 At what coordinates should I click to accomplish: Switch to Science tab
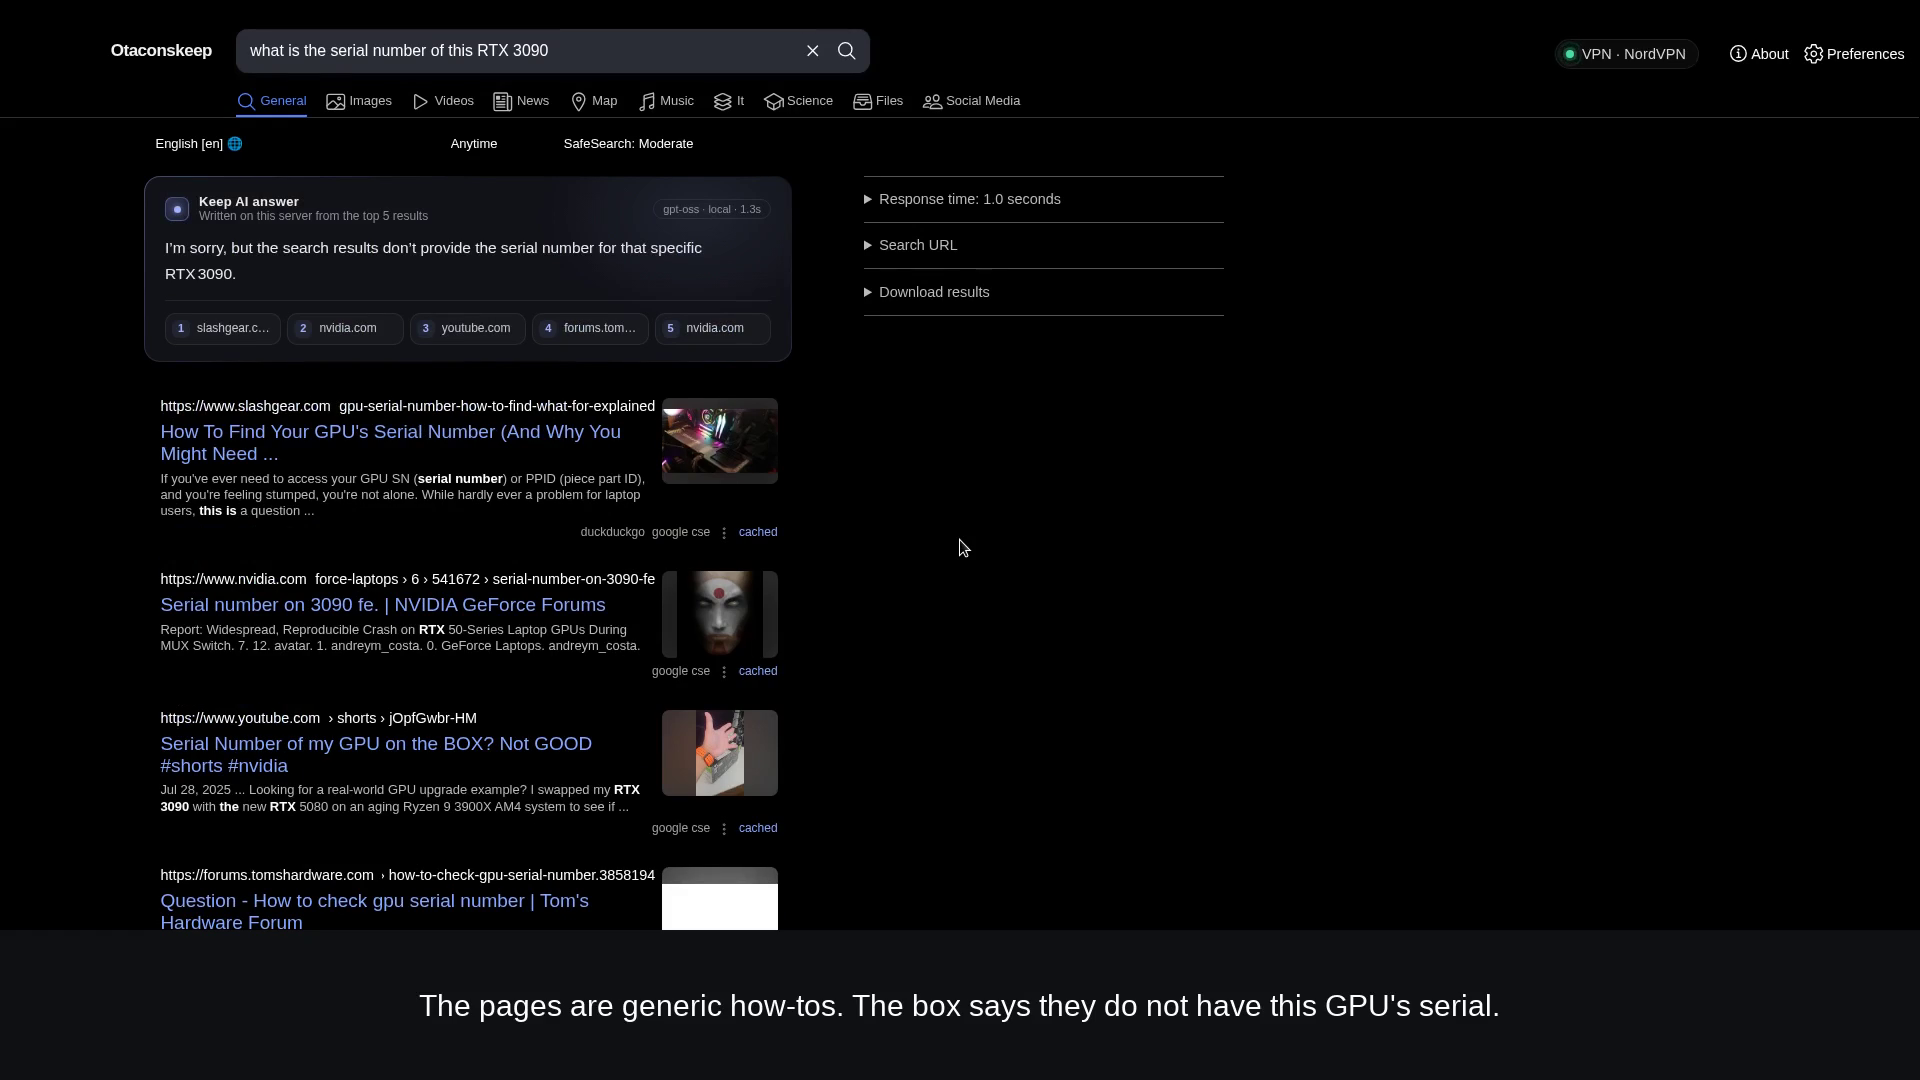pos(799,101)
